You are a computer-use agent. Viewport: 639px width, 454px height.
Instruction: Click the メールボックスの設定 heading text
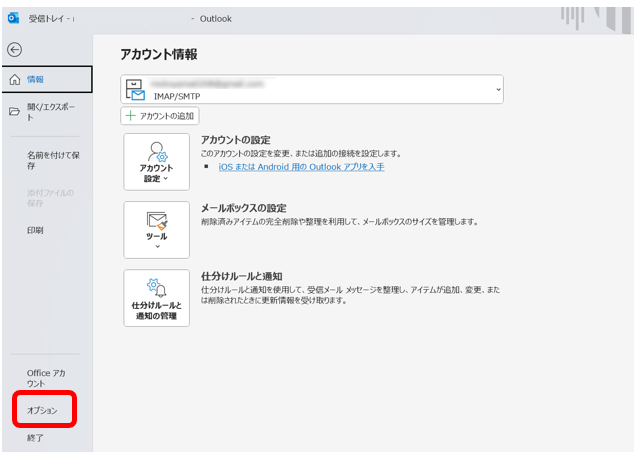[243, 208]
